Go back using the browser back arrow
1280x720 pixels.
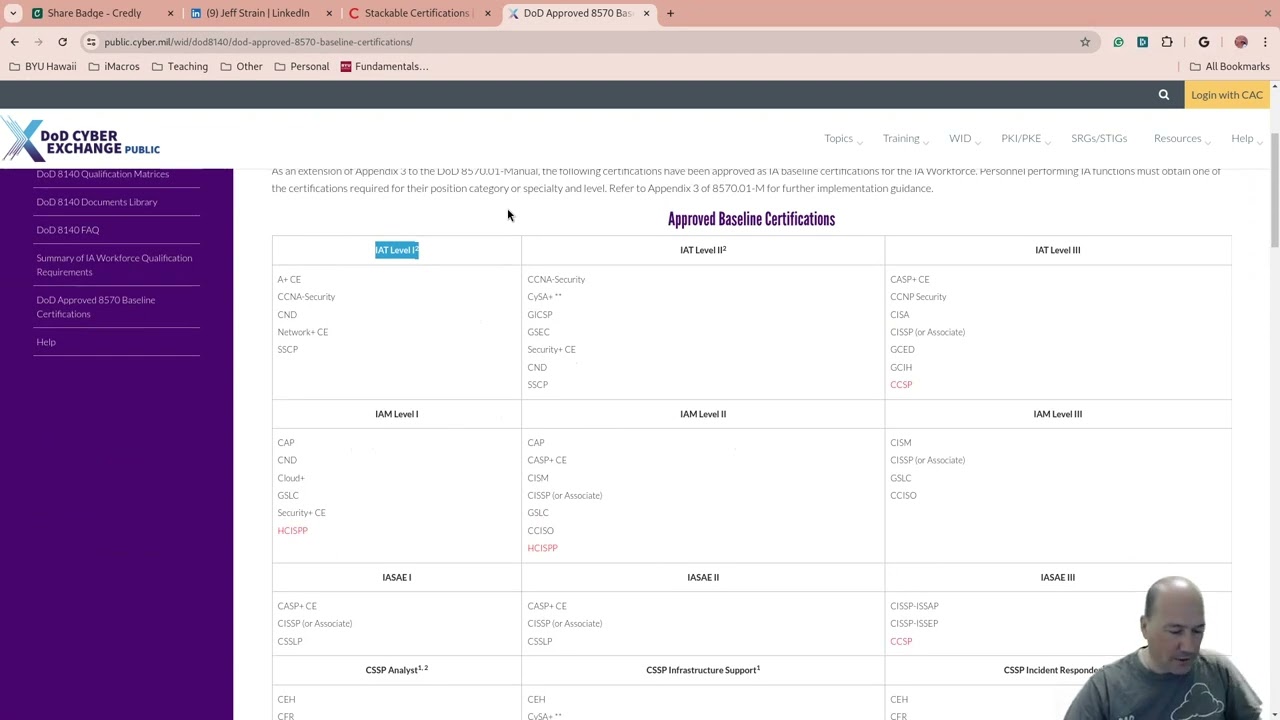[x=14, y=42]
